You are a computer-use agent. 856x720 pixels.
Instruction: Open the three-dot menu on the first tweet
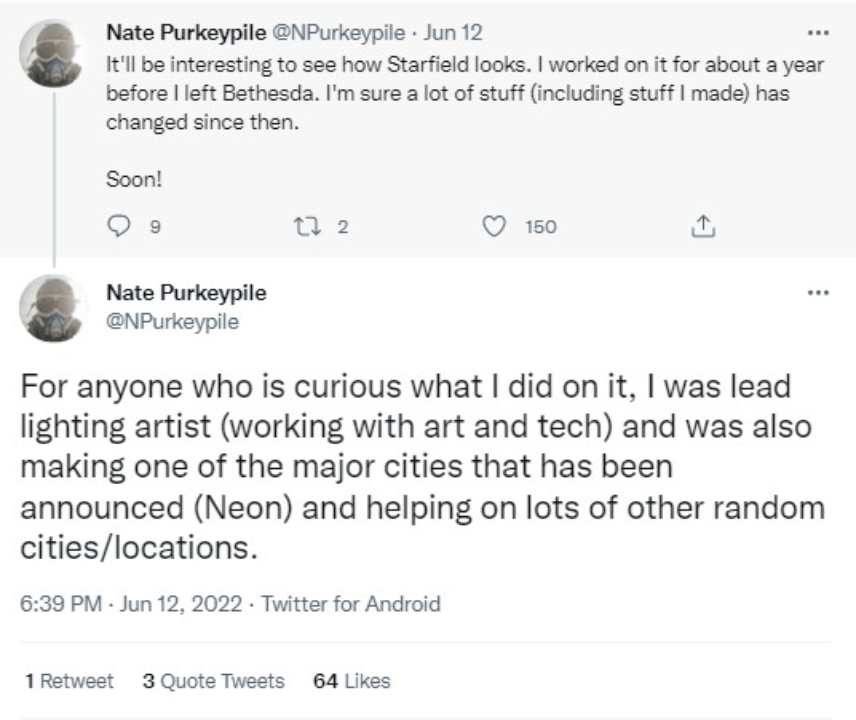(819, 32)
